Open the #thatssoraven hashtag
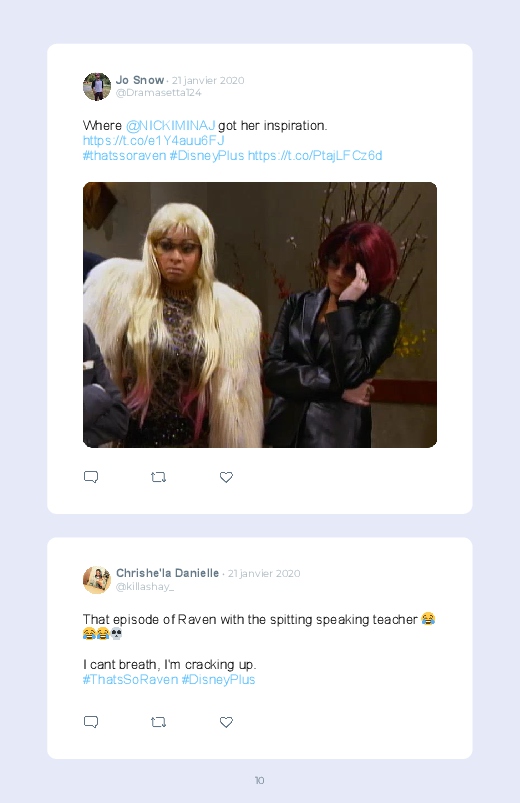Image resolution: width=520 pixels, height=803 pixels. pos(124,155)
